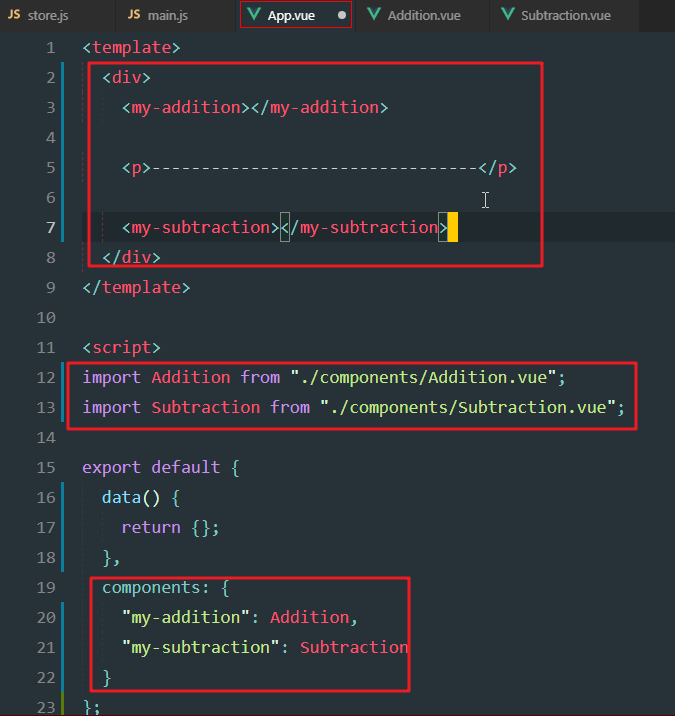The width and height of the screenshot is (675, 716).
Task: Select line number 7 in the gutter
Action: coord(50,227)
